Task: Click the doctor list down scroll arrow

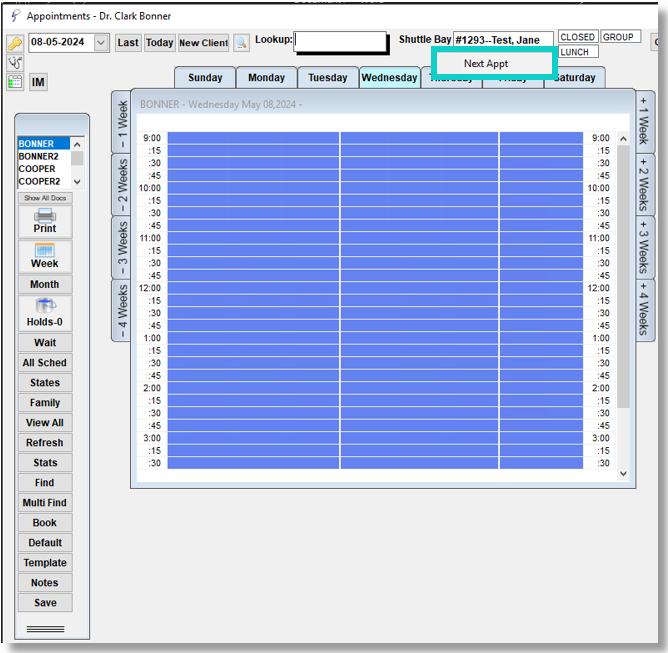Action: (x=77, y=182)
